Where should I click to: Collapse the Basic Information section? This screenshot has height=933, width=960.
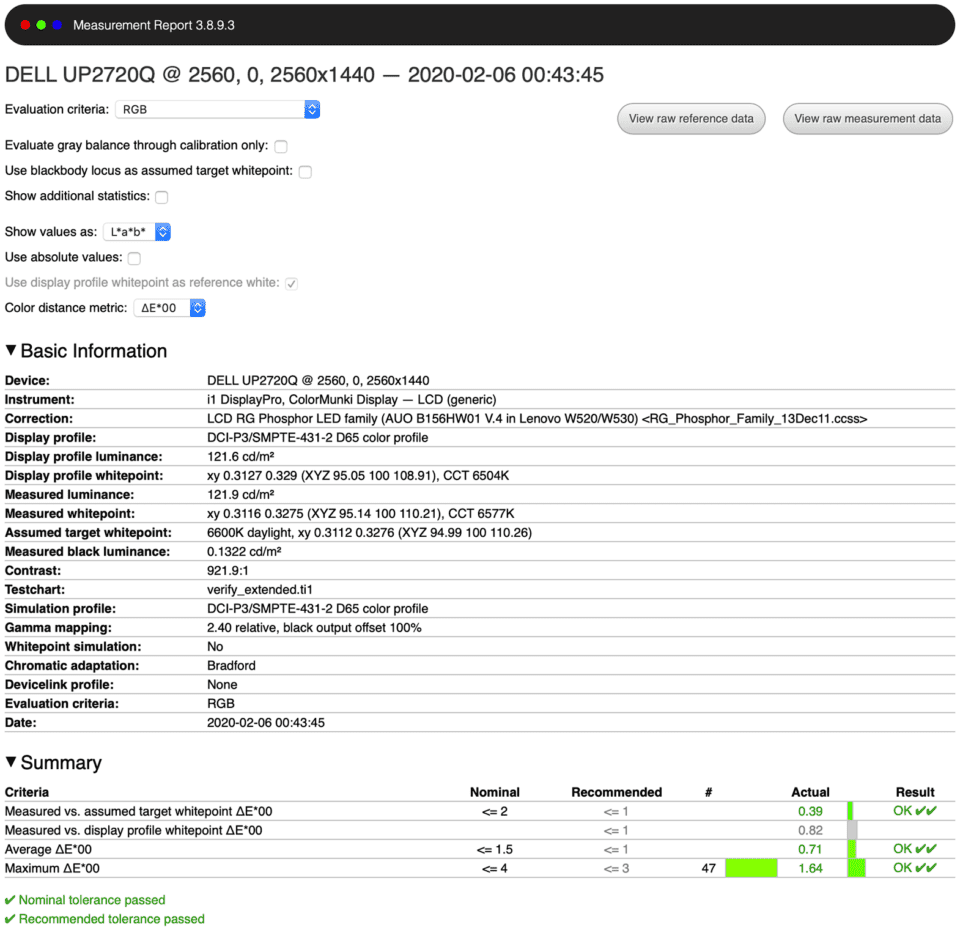[10, 350]
